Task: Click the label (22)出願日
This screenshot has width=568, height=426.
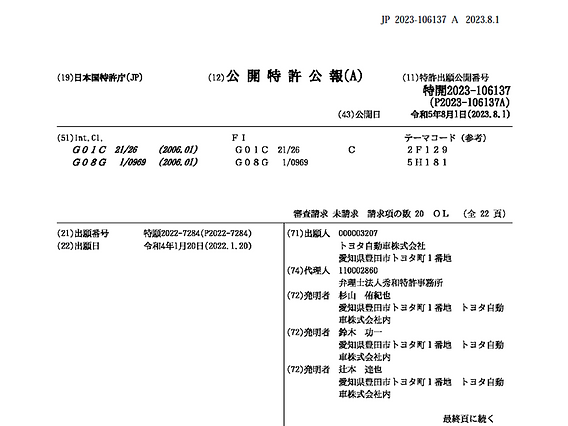Action: point(79,246)
